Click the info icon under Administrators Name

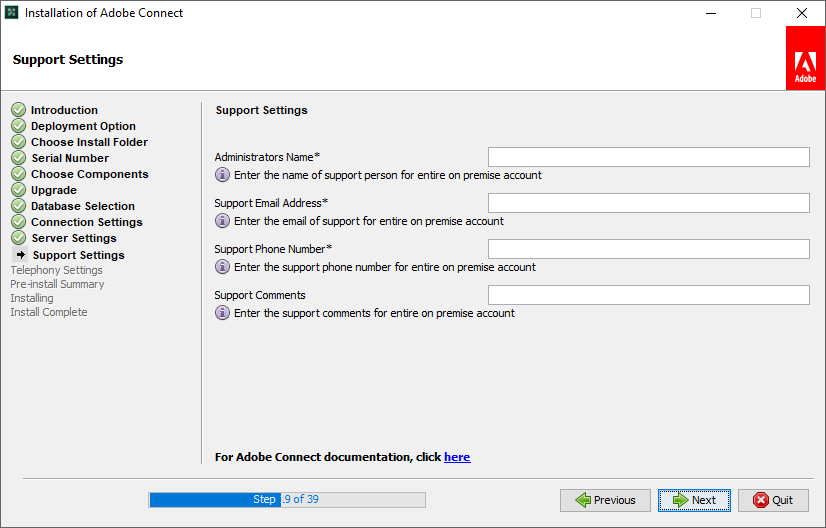(x=222, y=175)
